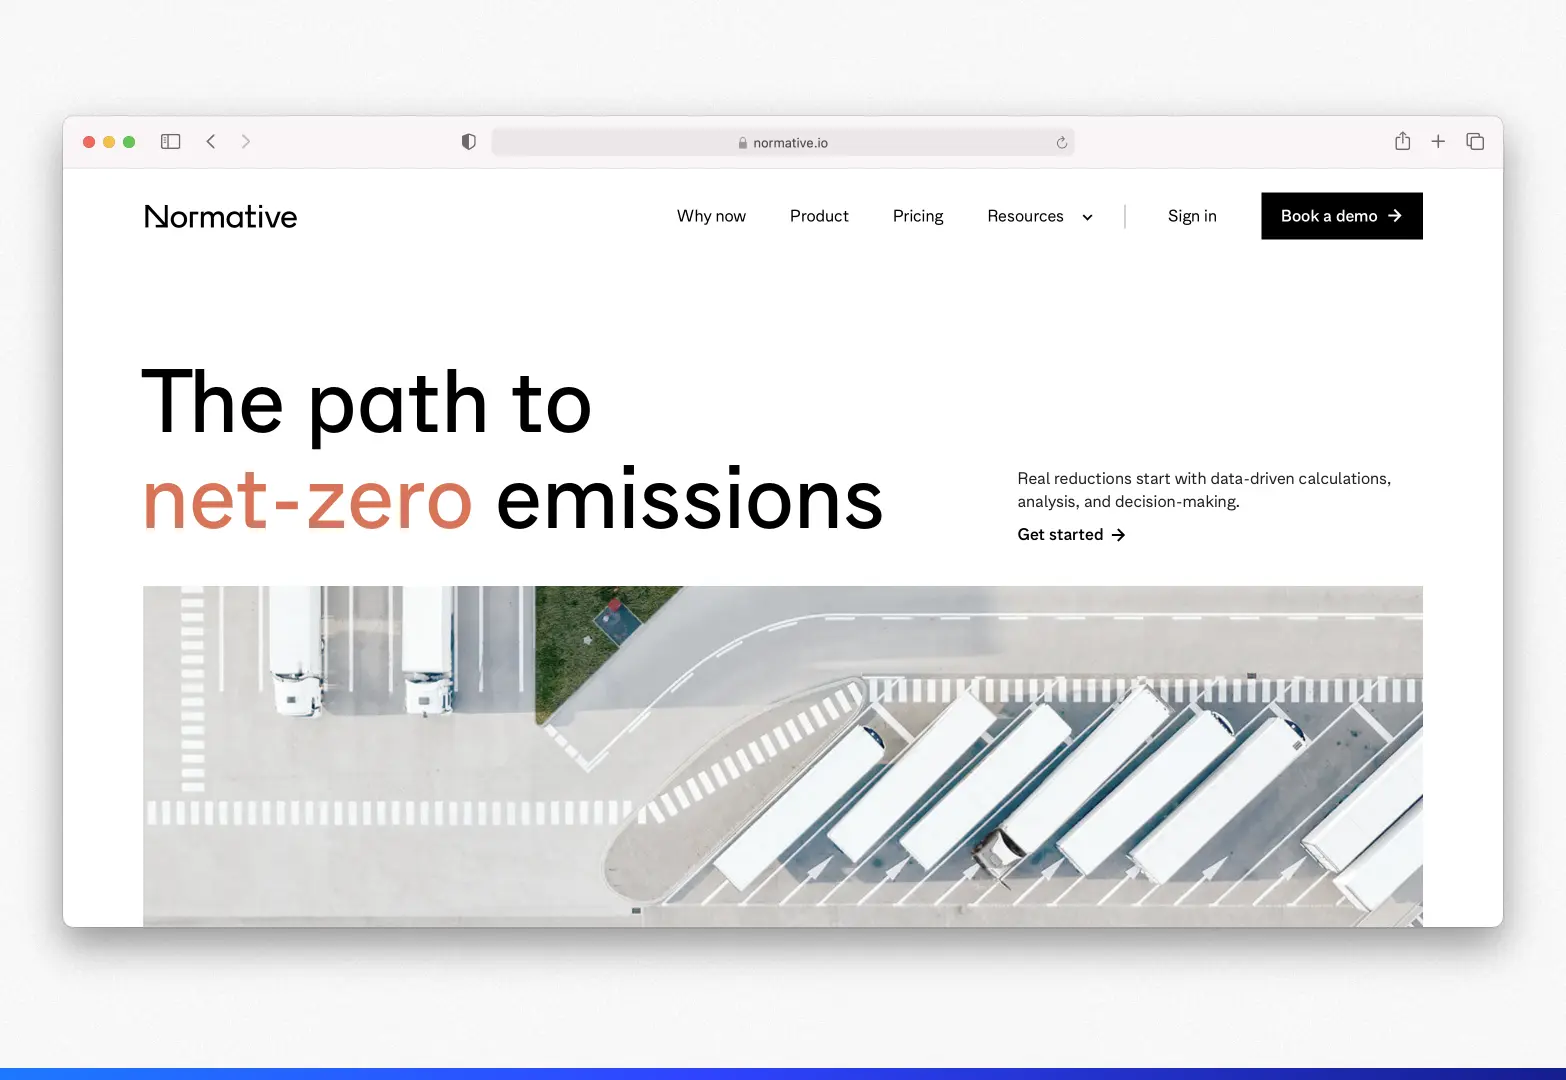This screenshot has height=1080, width=1566.
Task: Click the privacy shield icon
Action: click(x=468, y=141)
